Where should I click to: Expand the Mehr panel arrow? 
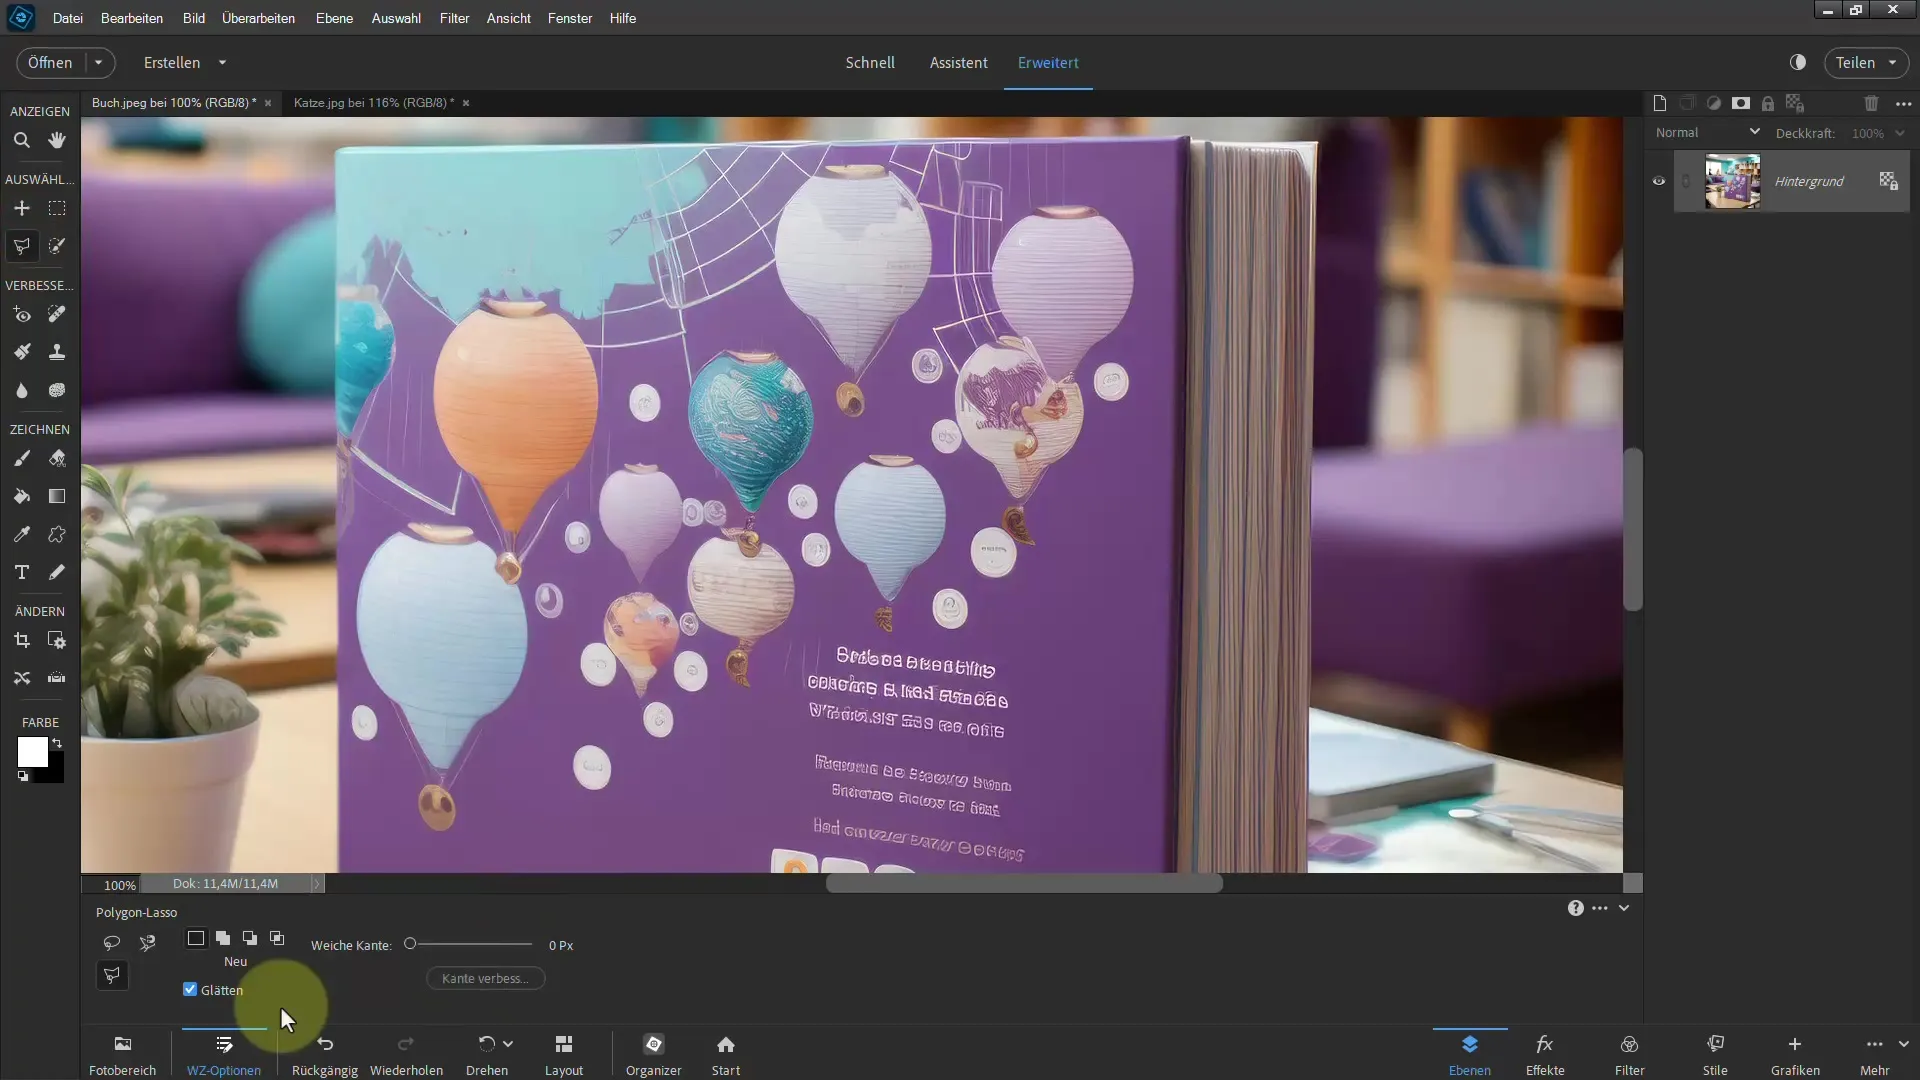click(x=1903, y=1044)
